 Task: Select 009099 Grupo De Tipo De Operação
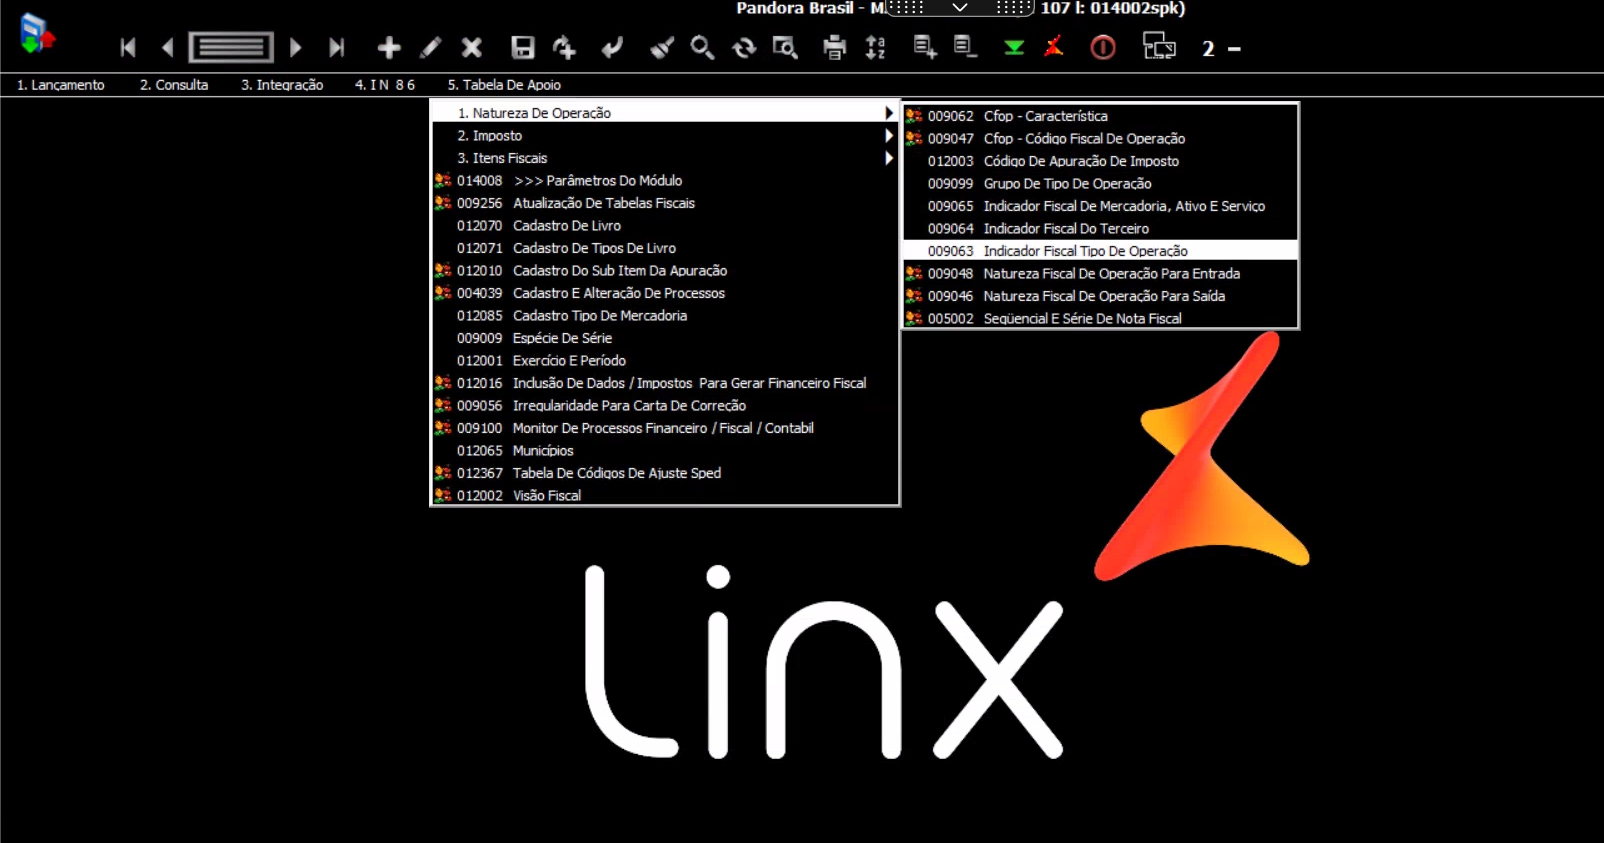click(x=1100, y=184)
